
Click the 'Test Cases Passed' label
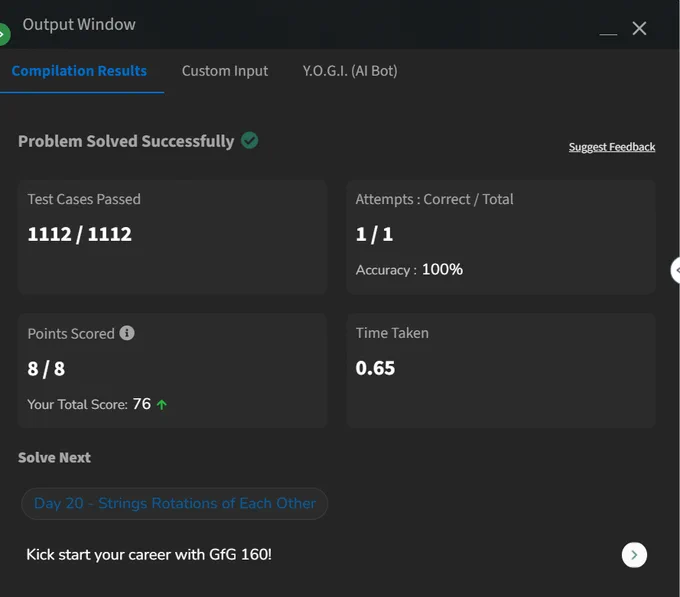(84, 199)
